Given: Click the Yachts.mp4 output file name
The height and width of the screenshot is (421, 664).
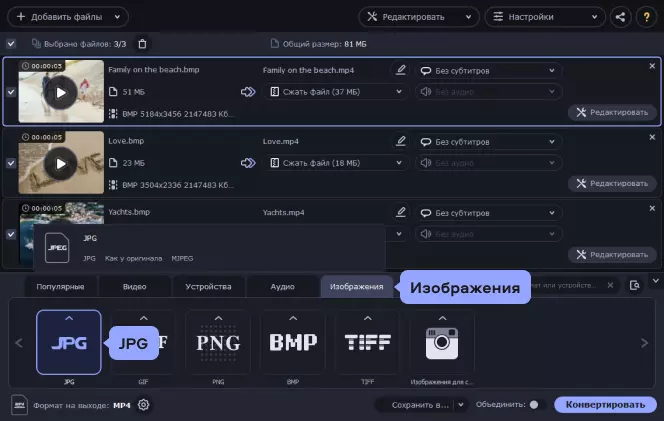Looking at the screenshot, I should [x=283, y=213].
